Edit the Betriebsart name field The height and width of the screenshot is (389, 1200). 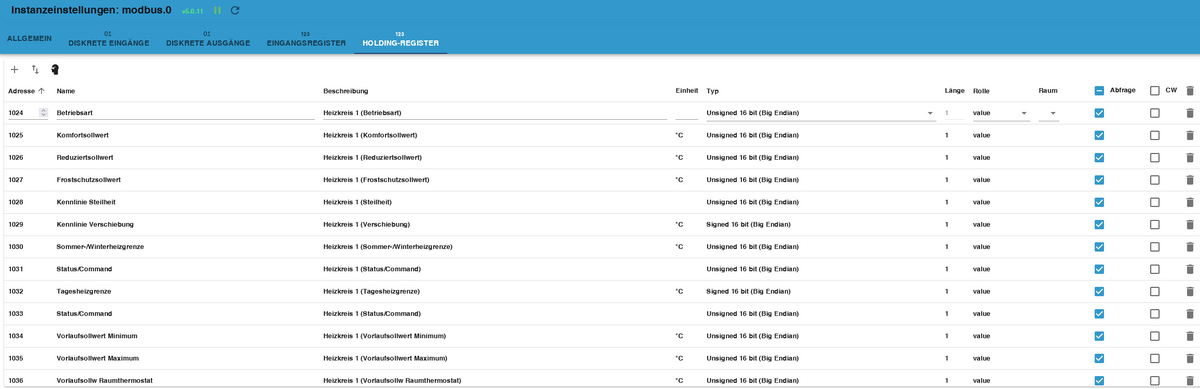(185, 113)
